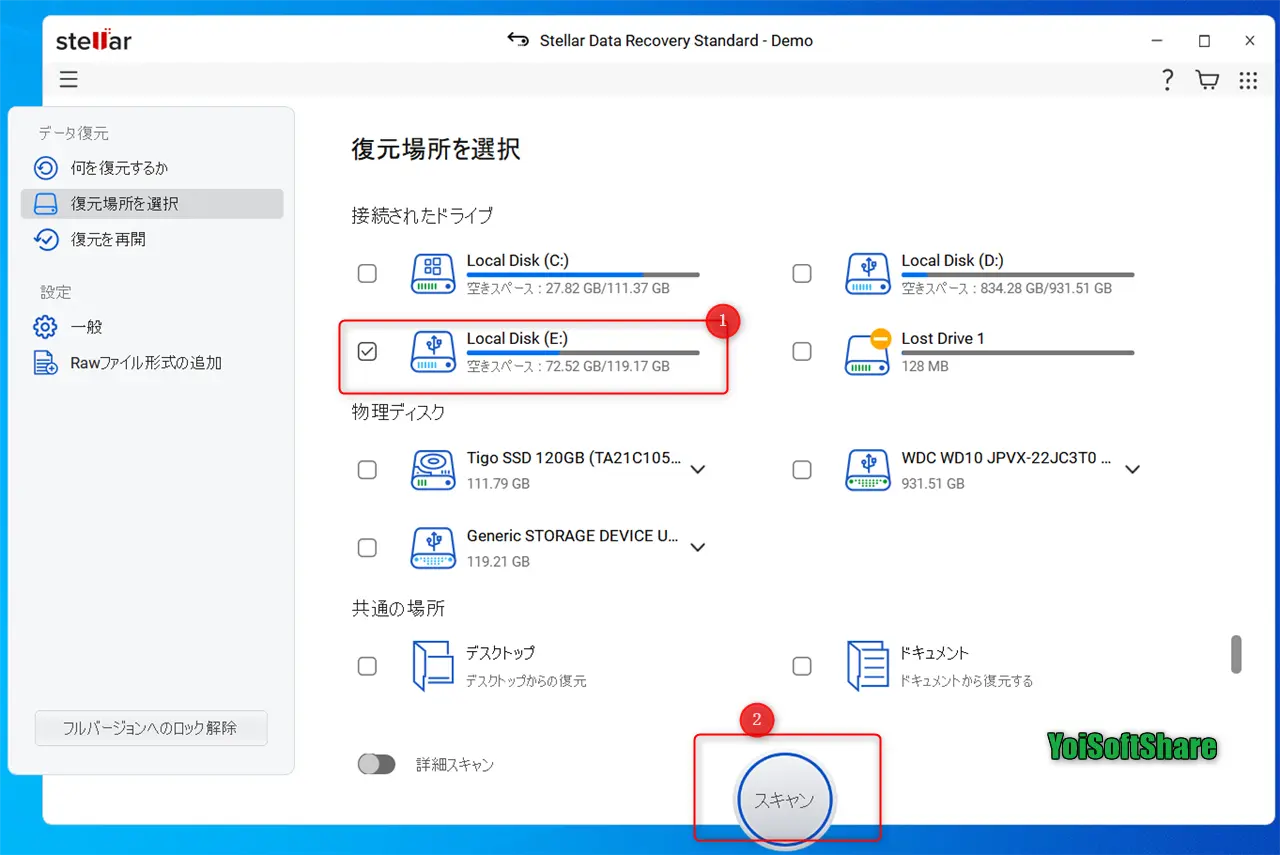Click 空きスペース : 27.82 GB/111.37 GB text
This screenshot has height=855, width=1280.
click(x=568, y=288)
